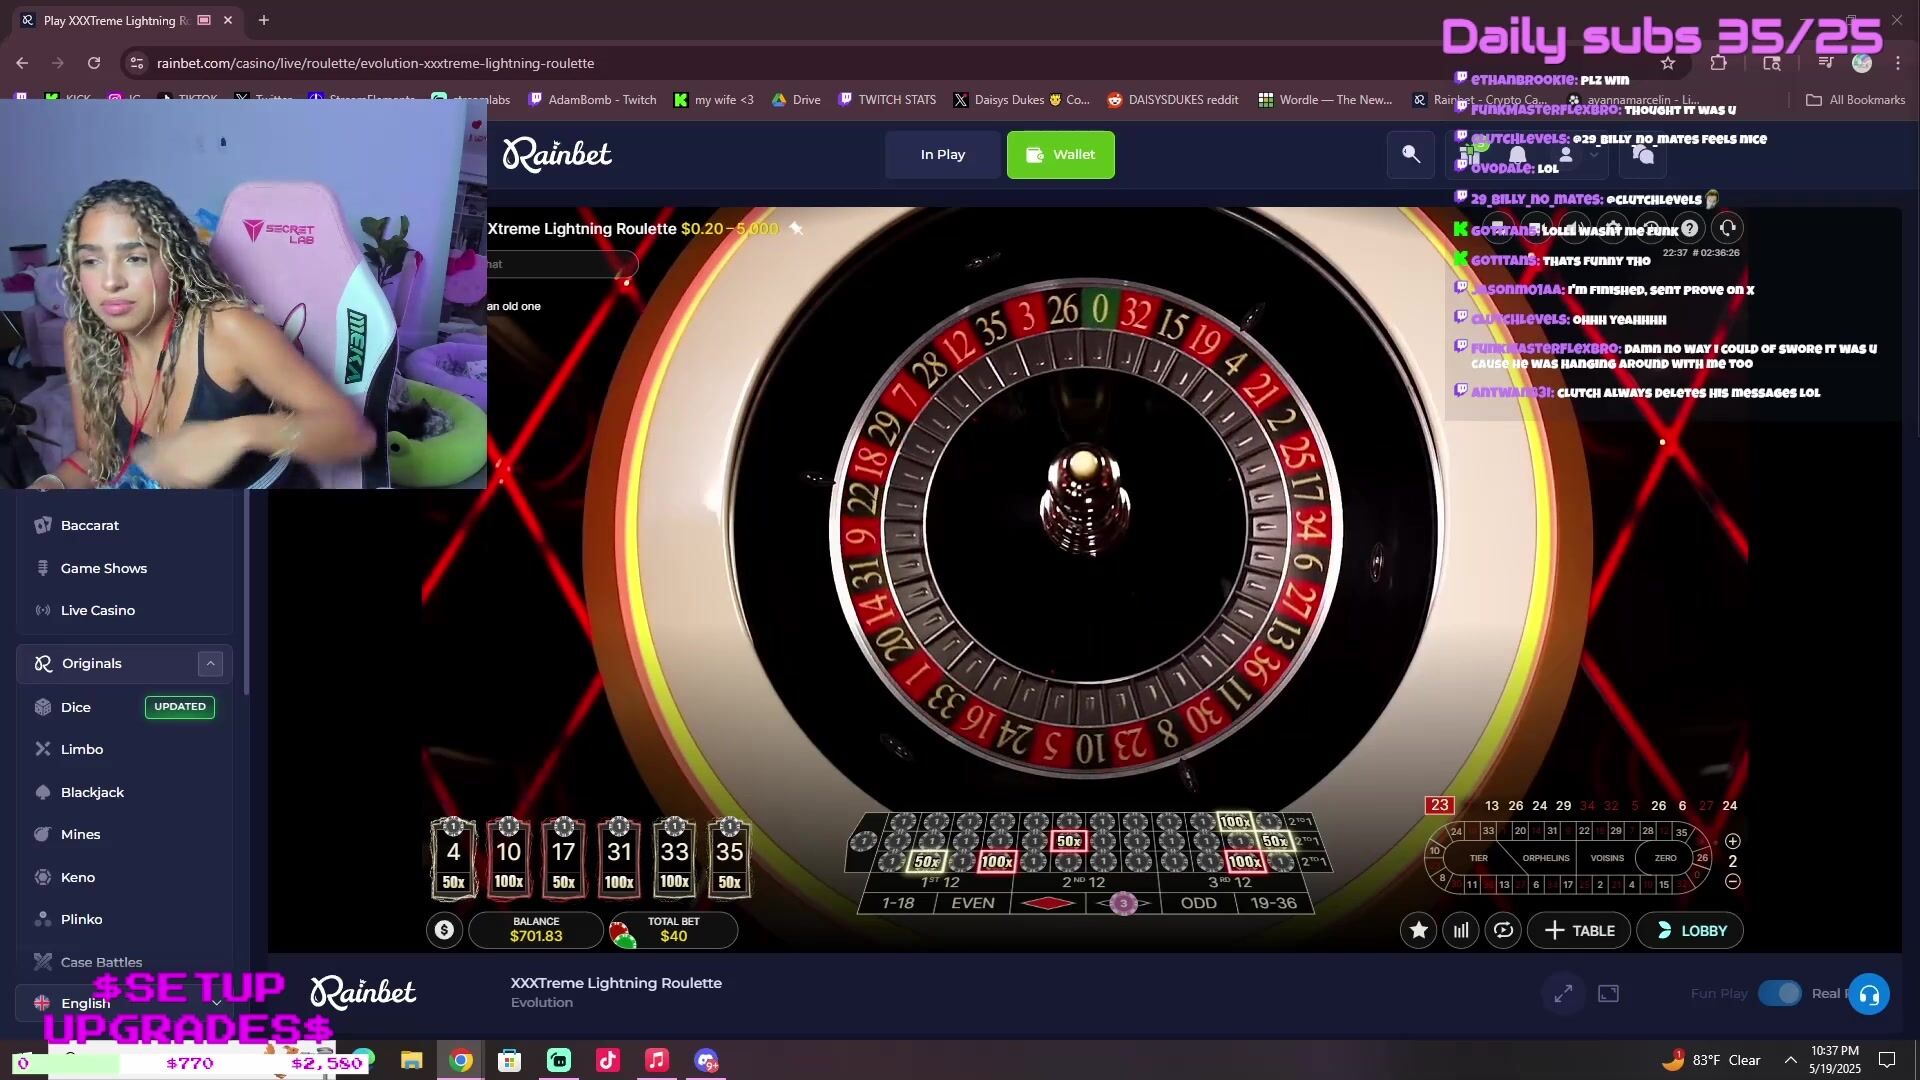The width and height of the screenshot is (1920, 1080).
Task: Bet on the lucky number 33 card
Action: point(674,858)
